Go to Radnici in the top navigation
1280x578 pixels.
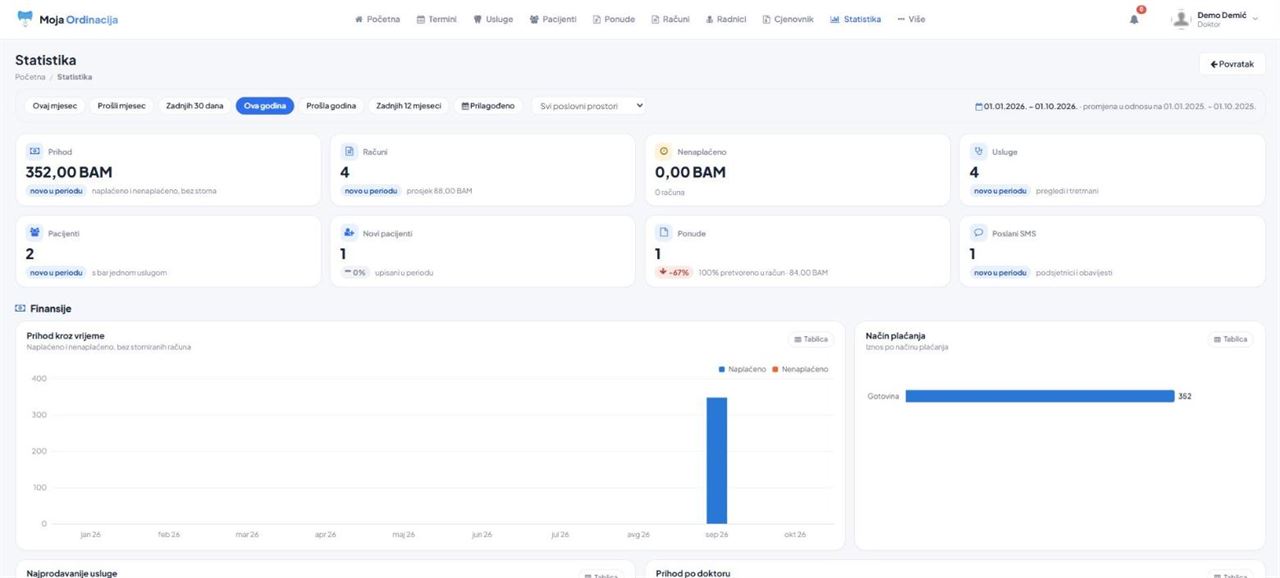click(726, 19)
